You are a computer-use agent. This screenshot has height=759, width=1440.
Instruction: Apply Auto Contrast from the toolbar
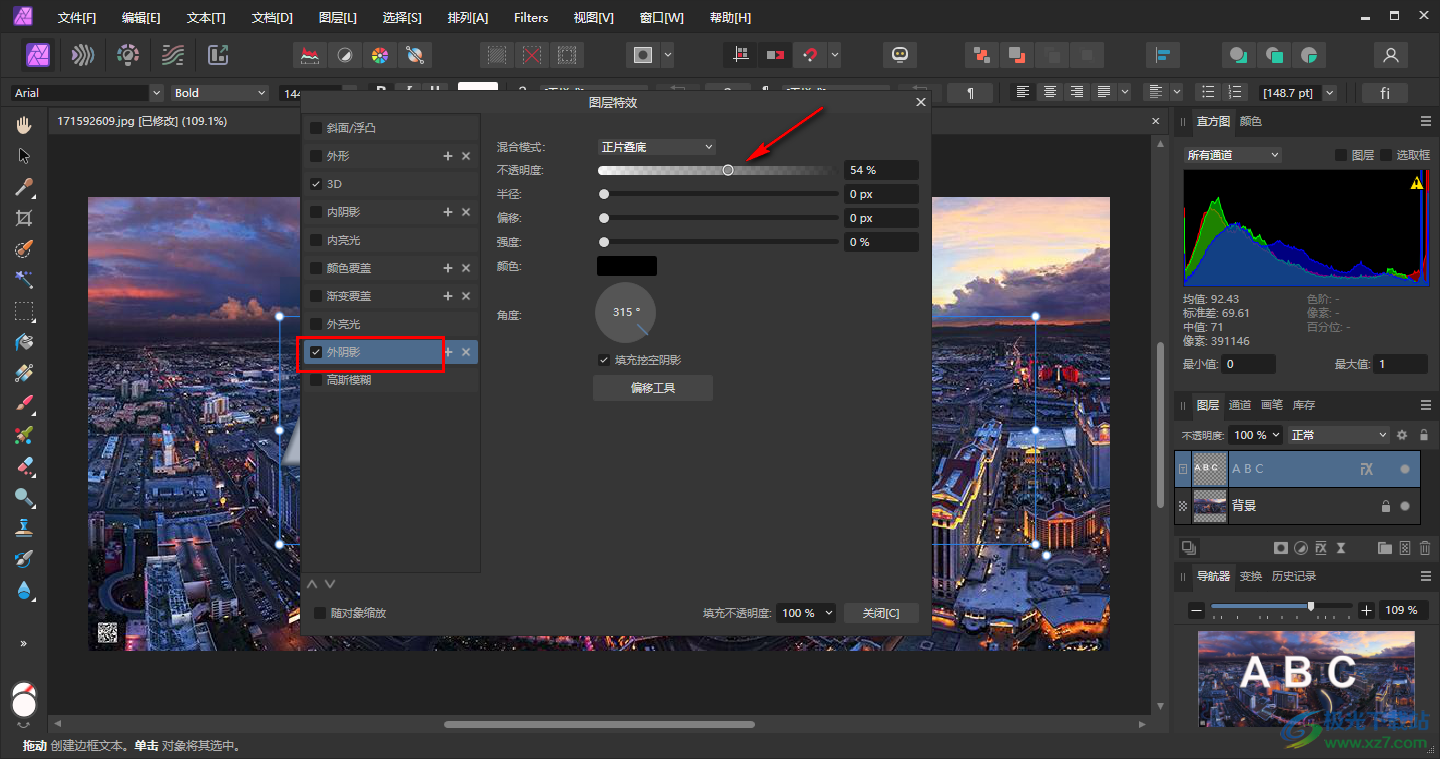(x=345, y=55)
